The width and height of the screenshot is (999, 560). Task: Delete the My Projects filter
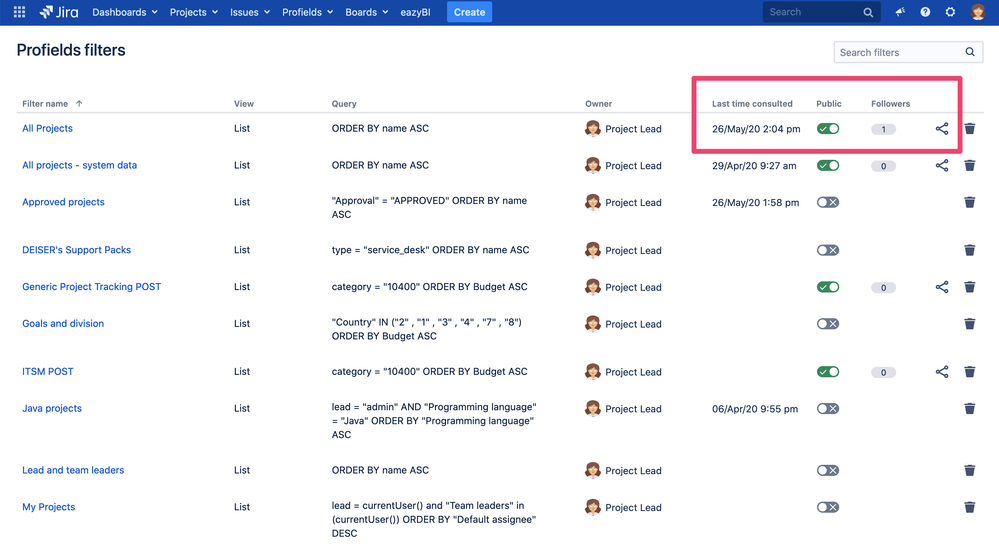click(970, 508)
